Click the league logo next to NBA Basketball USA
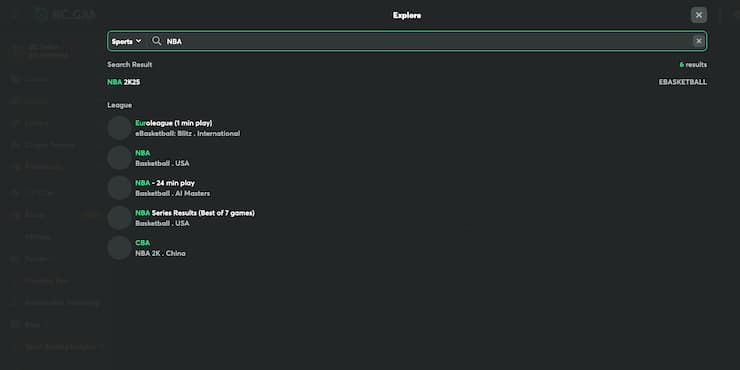 click(x=119, y=158)
